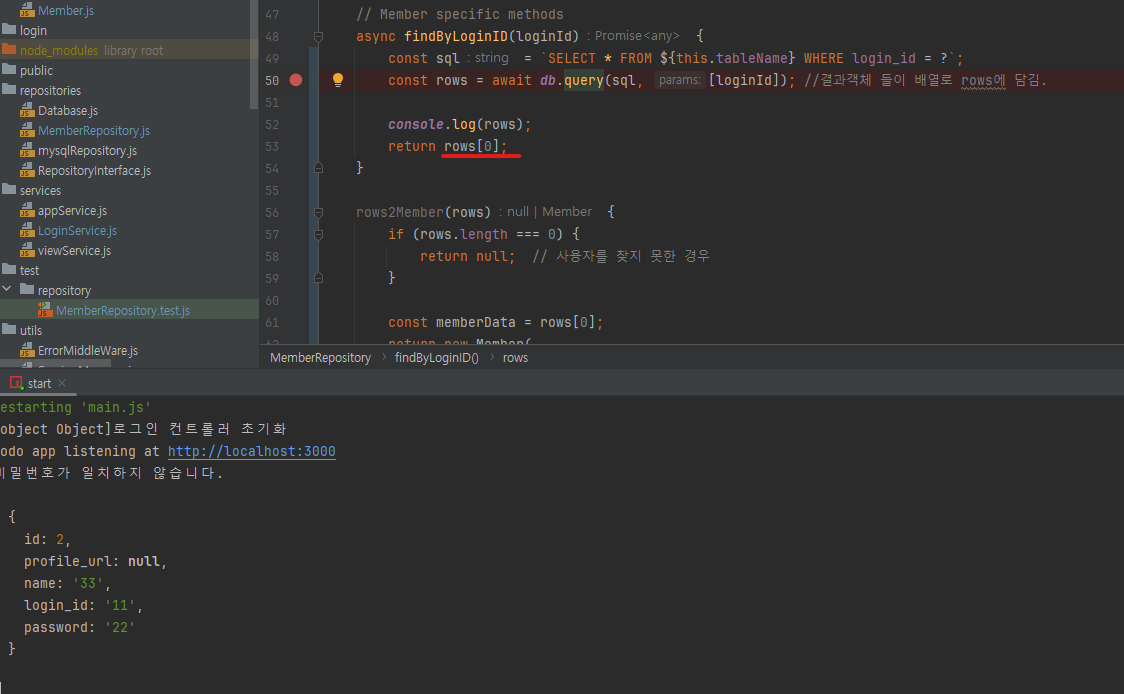Open viewService.js file
This screenshot has height=694, width=1124.
75,251
